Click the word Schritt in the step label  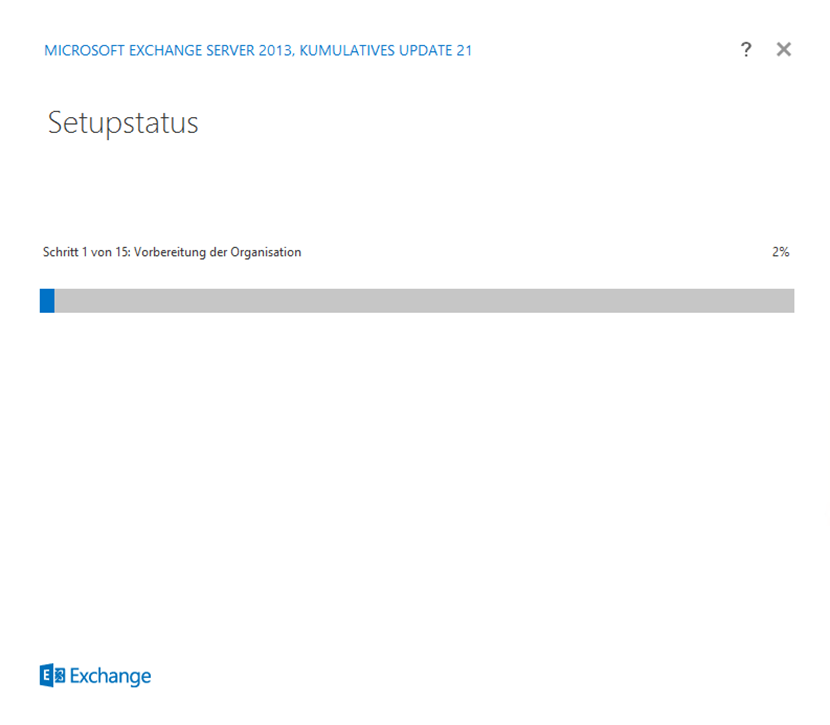pos(61,252)
